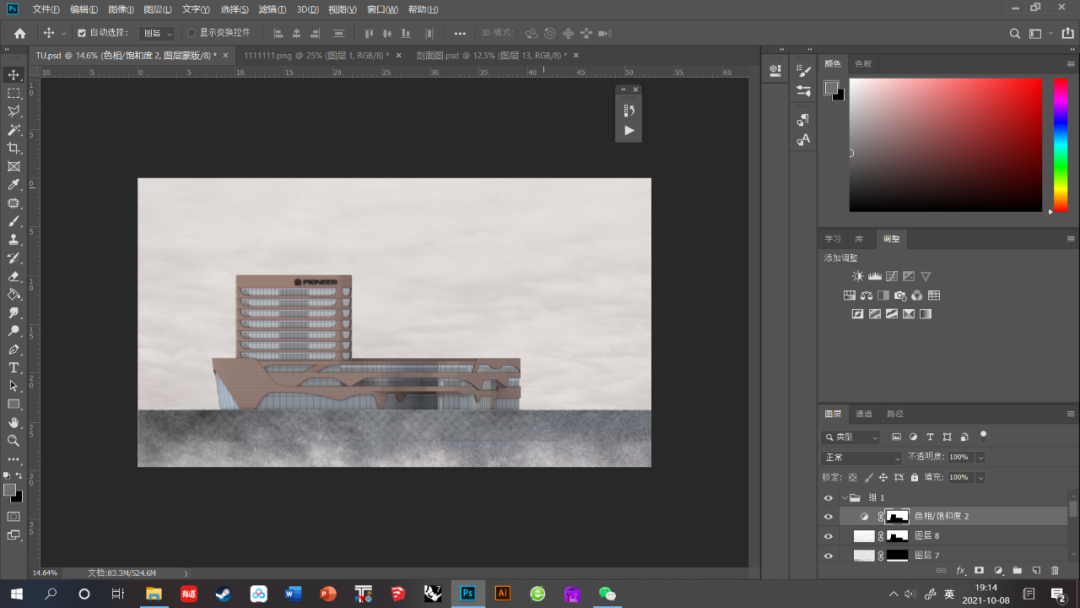Add layer mask icon at panel bottom
1080x608 pixels.
pos(979,570)
